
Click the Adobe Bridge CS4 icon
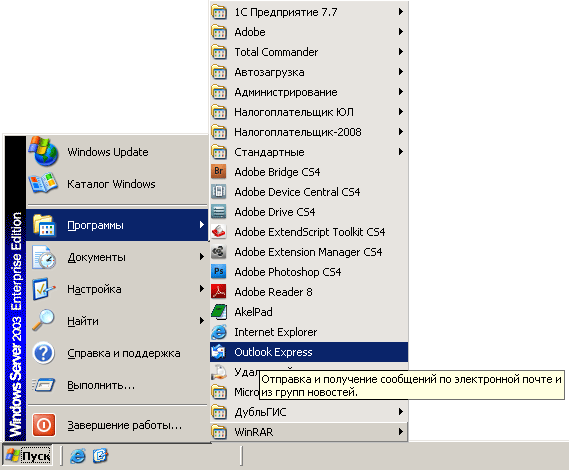tap(219, 171)
